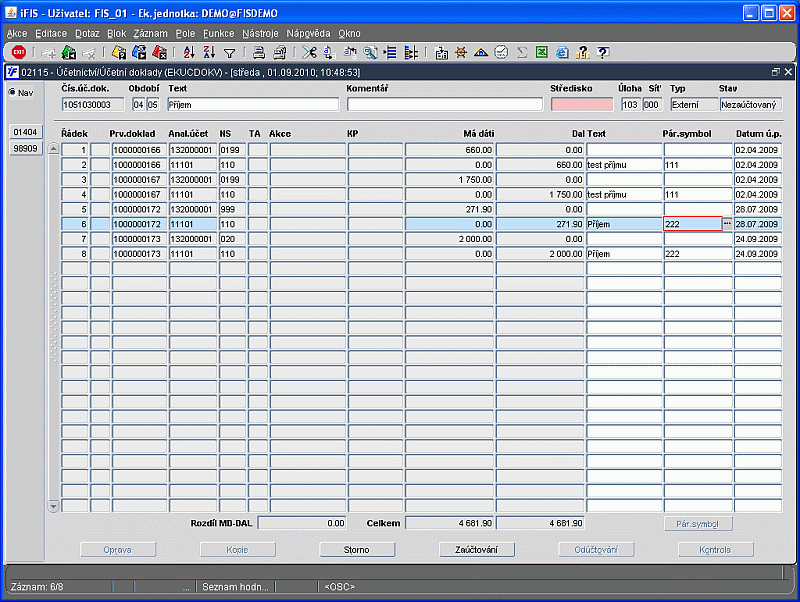Click the scroll-down arrow below the rows

coord(54,507)
